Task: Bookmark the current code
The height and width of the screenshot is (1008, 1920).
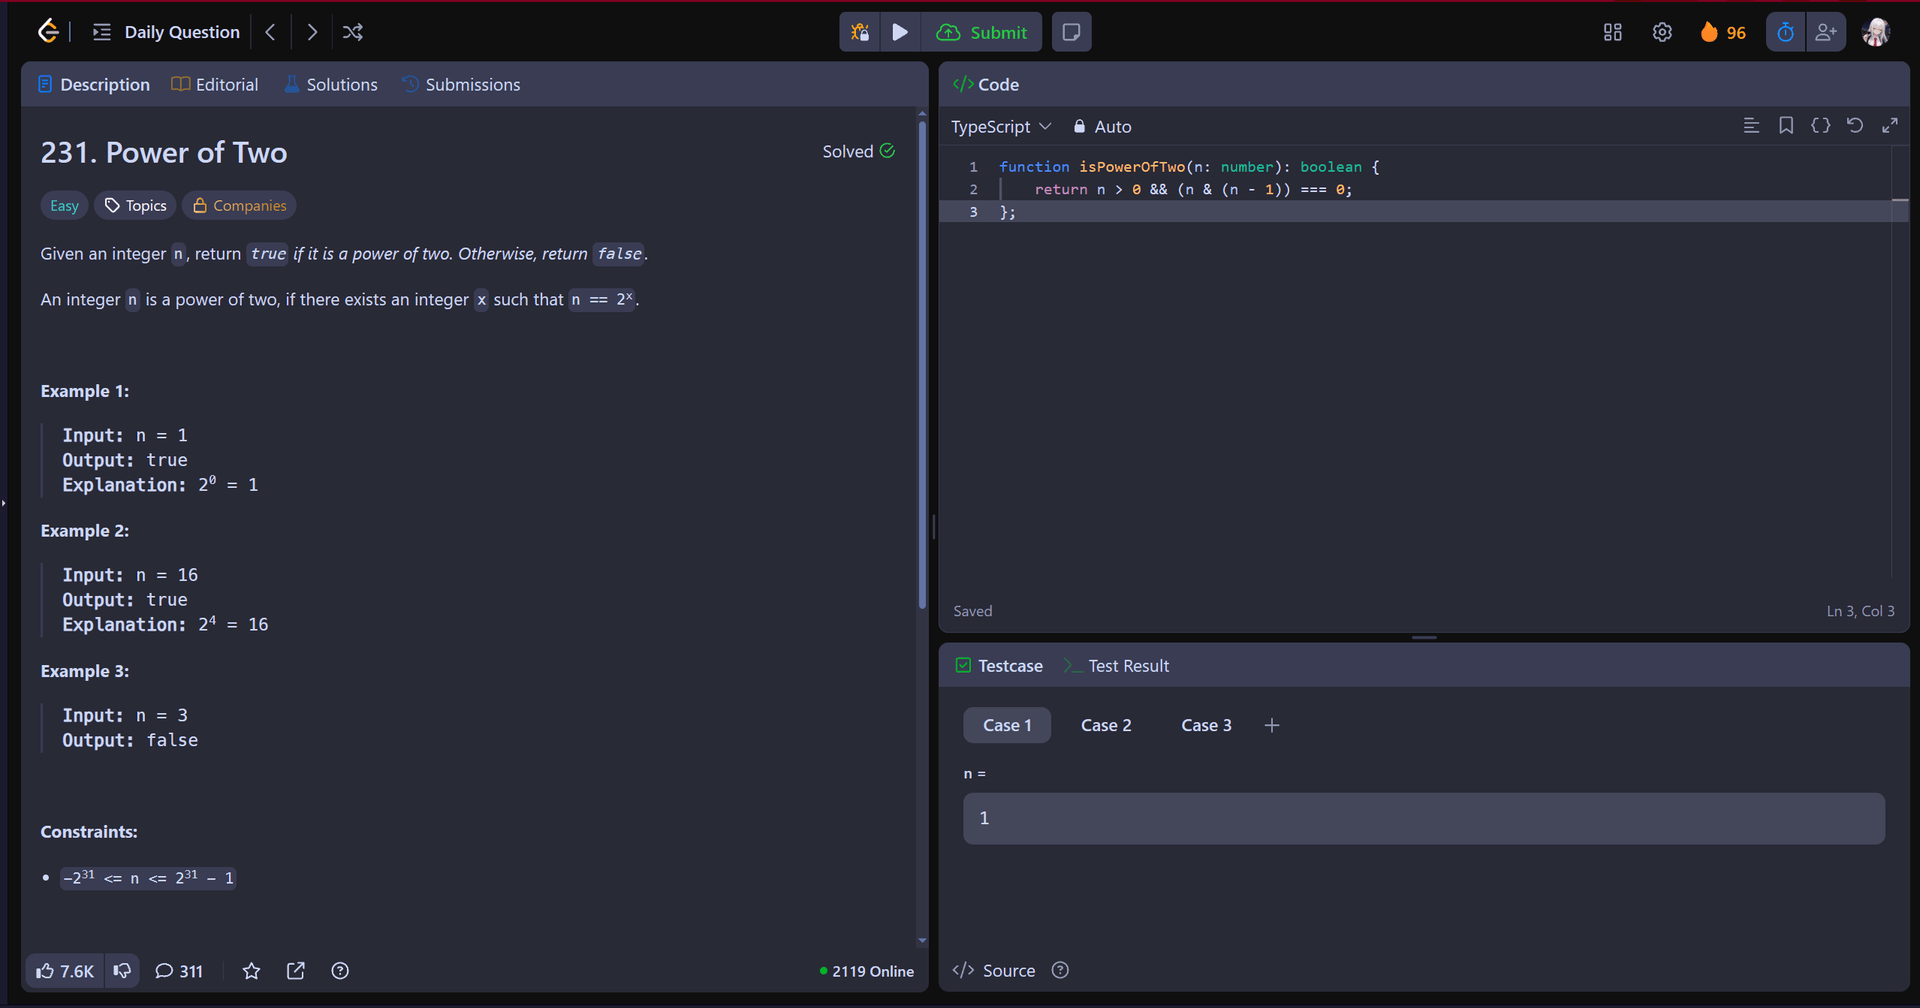Action: pos(1786,125)
